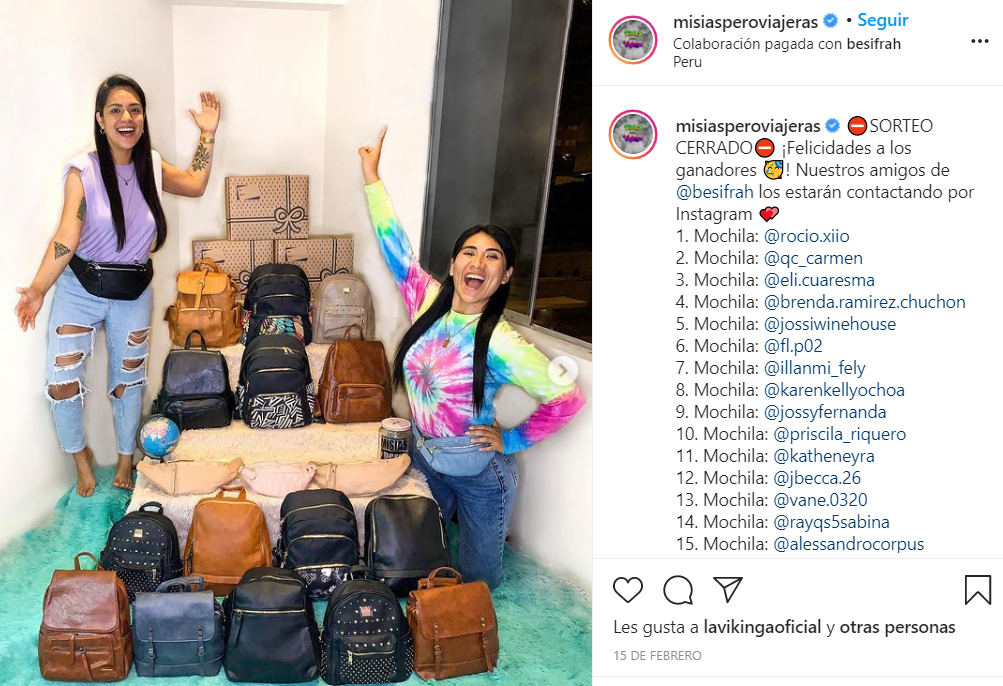Open @jossiwinehouse profile link
The image size is (1003, 686).
pos(830,324)
